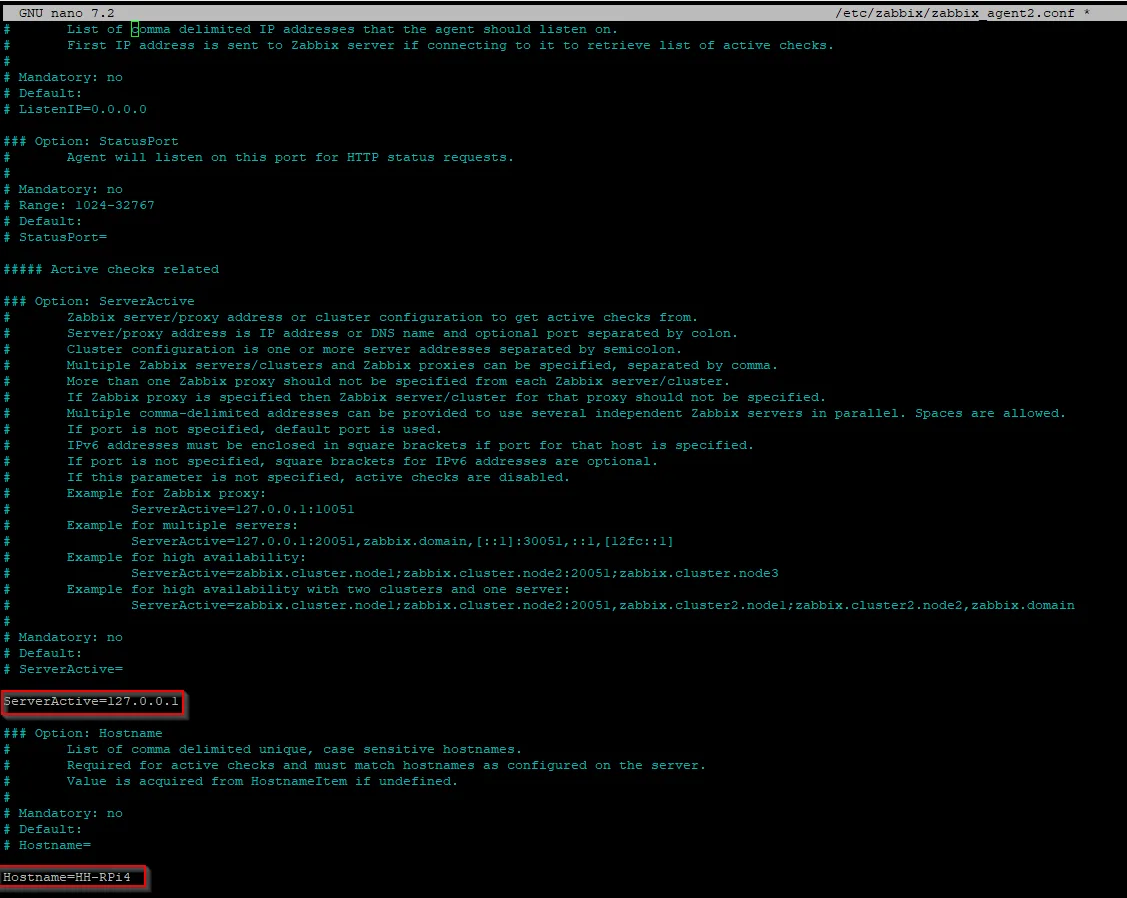Select the "# ListenIP=0.0.0.0" line
Screen dimensions: 1127x898
click(x=75, y=109)
